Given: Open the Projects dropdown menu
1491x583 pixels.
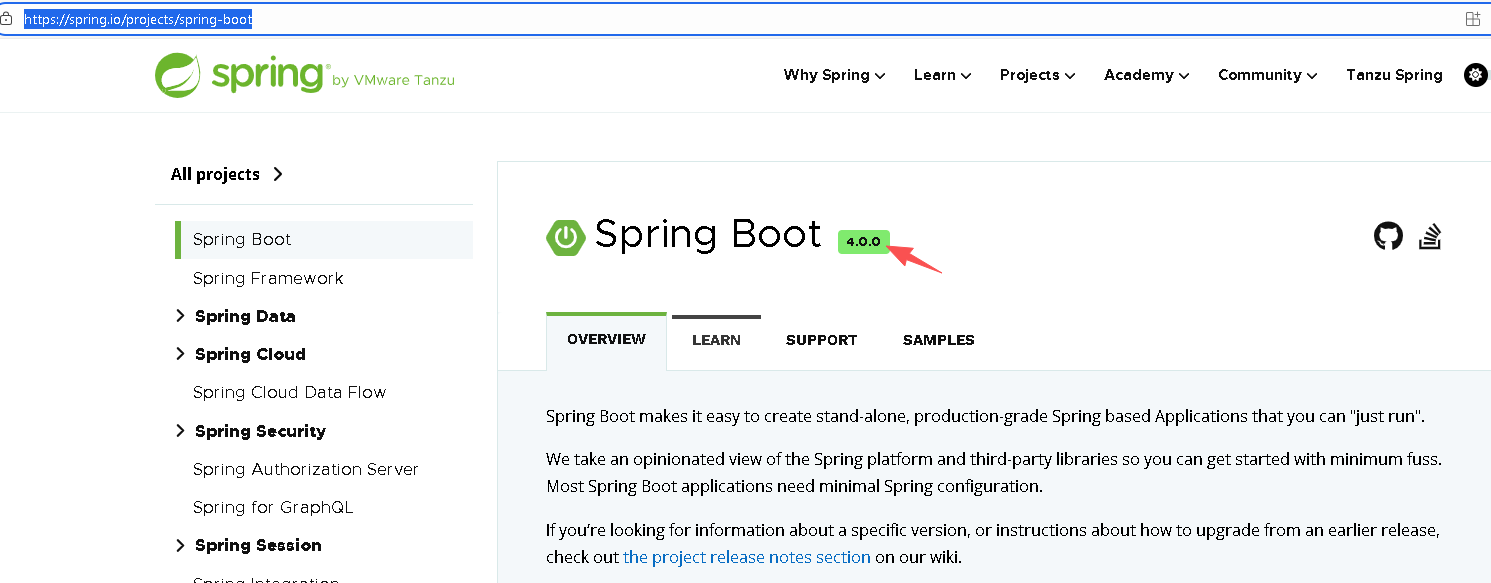Looking at the screenshot, I should point(1037,75).
